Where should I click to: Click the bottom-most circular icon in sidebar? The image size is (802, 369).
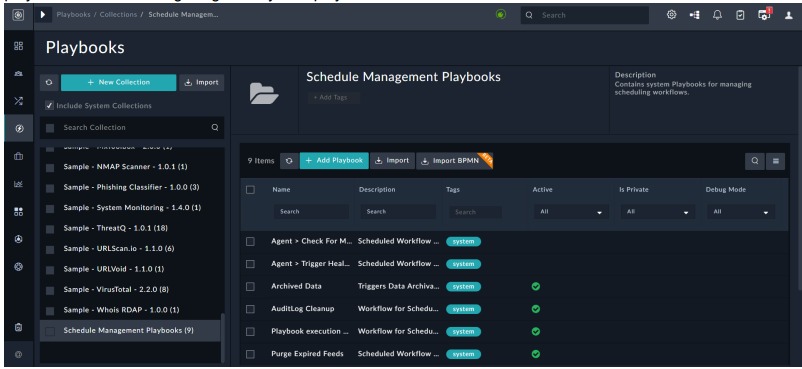click(x=18, y=354)
